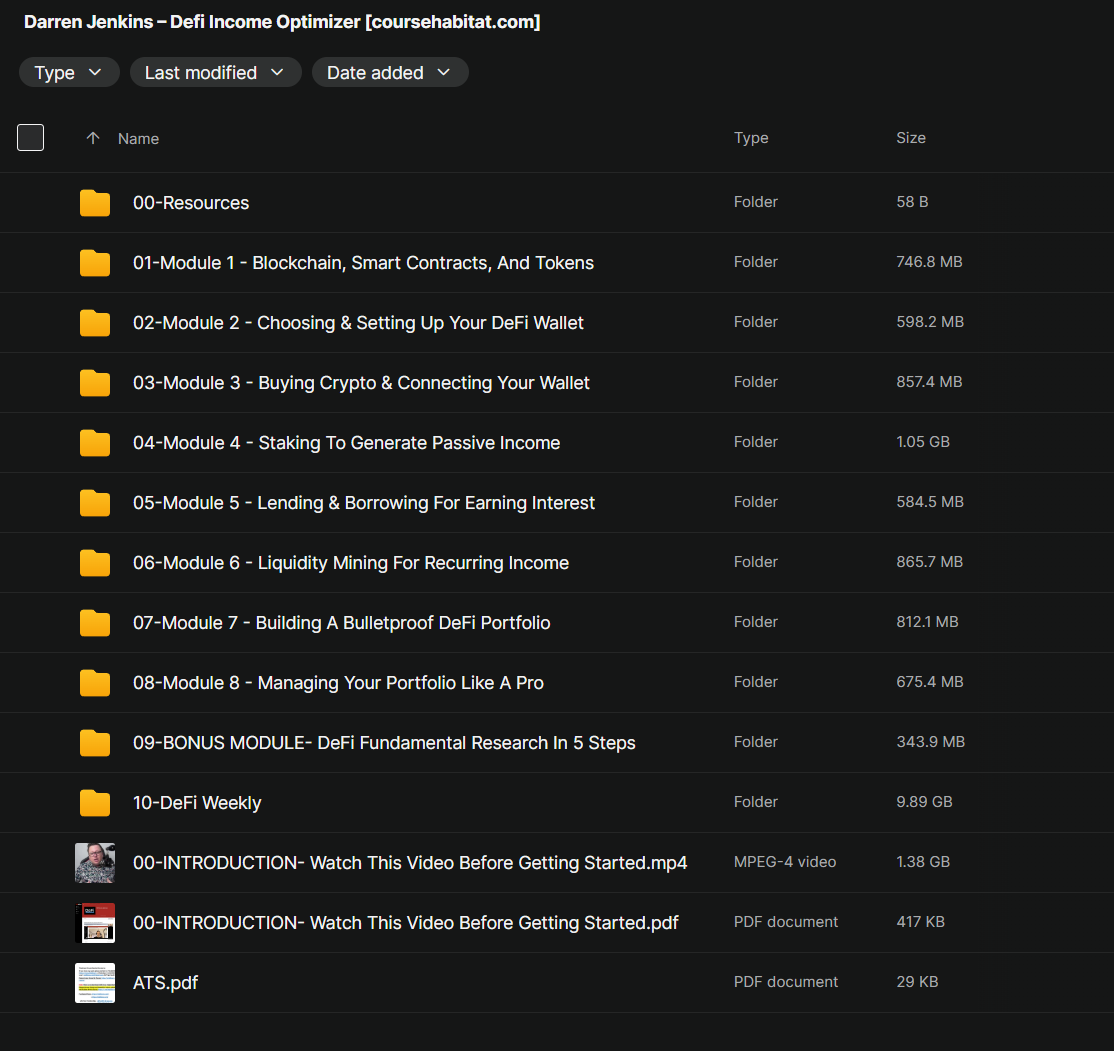Click the 10-DeFi Weekly folder icon
This screenshot has width=1114, height=1051.
pos(95,803)
